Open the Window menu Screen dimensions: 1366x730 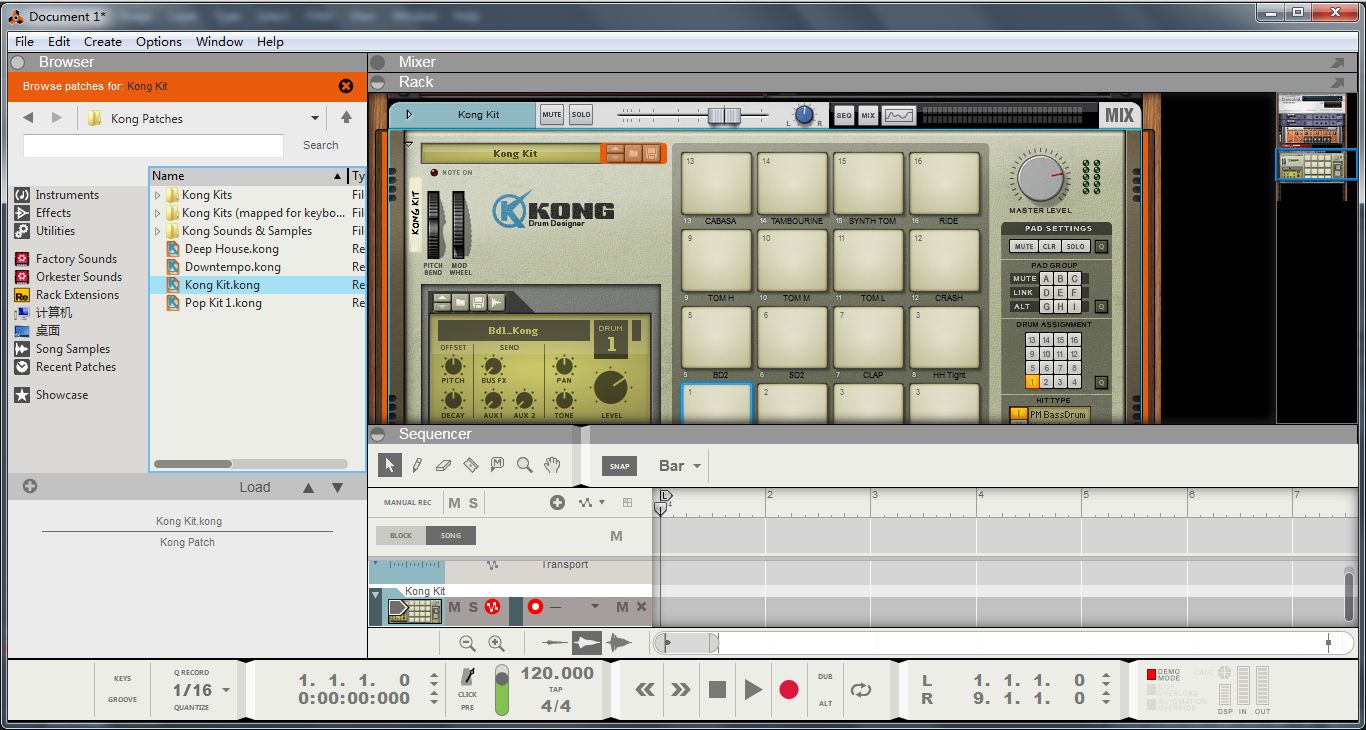pos(219,41)
